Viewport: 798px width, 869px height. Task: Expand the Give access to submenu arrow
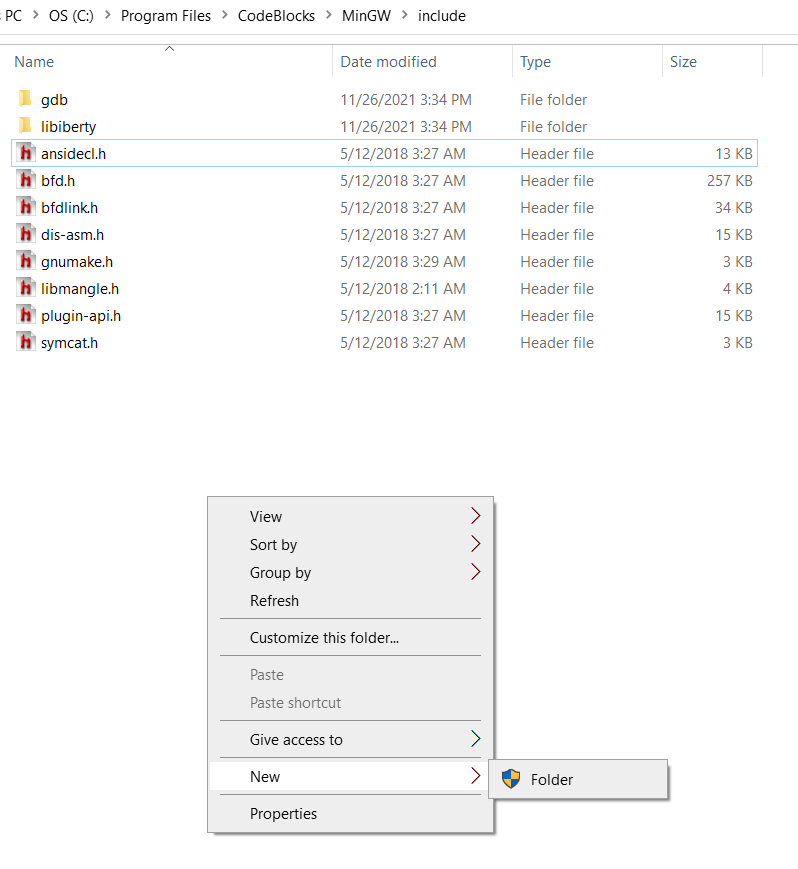[x=475, y=739]
